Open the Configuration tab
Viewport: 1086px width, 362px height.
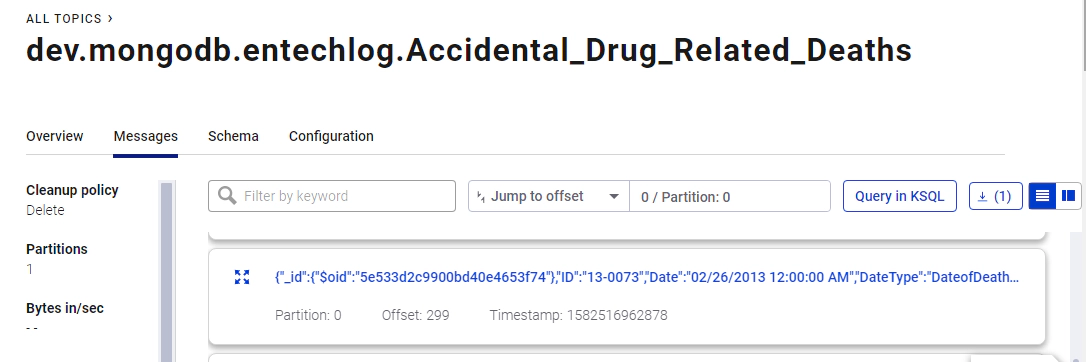coord(331,136)
